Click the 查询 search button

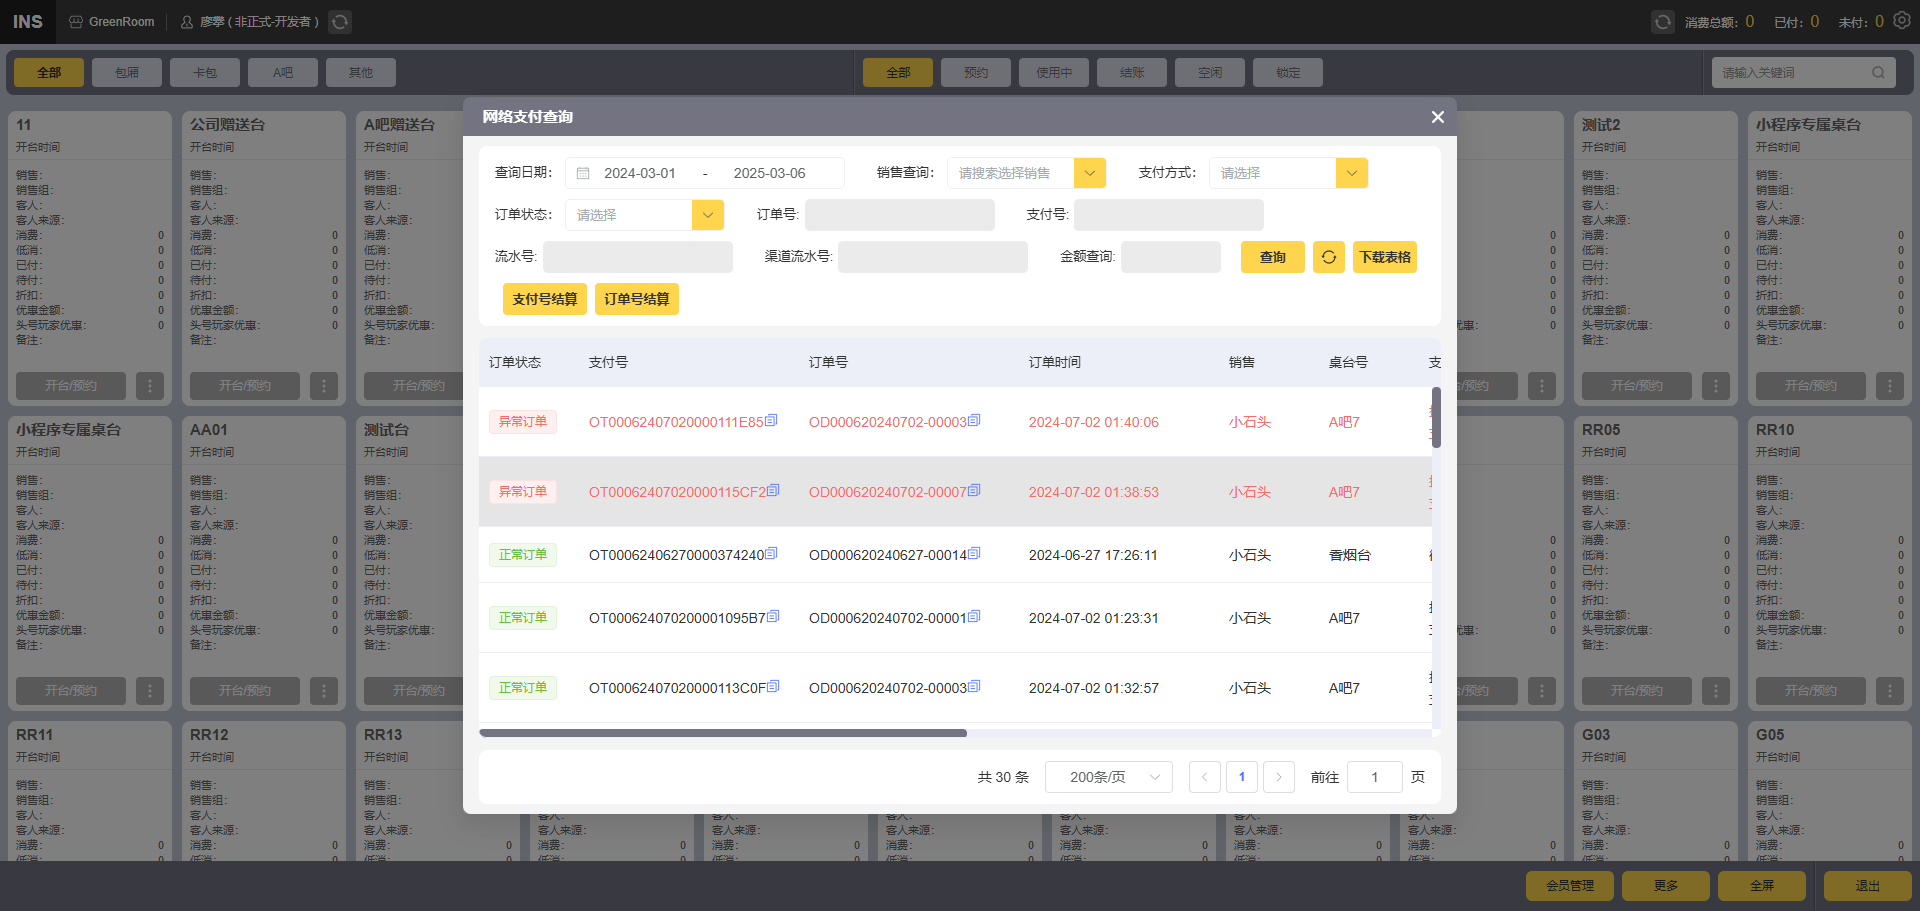(x=1273, y=257)
